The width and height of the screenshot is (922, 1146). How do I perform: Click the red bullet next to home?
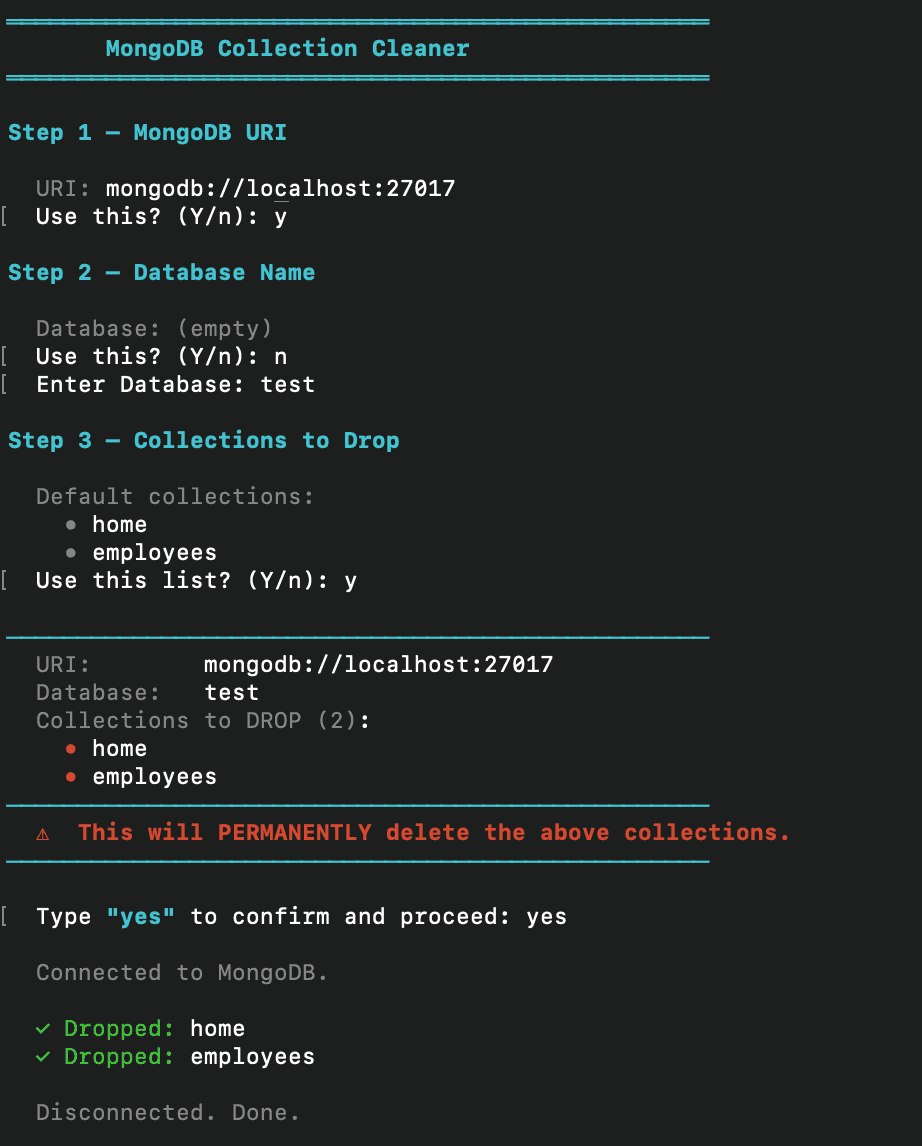71,748
